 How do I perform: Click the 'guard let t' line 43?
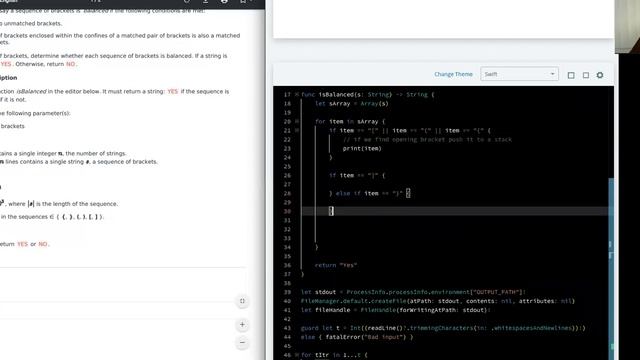(443, 328)
